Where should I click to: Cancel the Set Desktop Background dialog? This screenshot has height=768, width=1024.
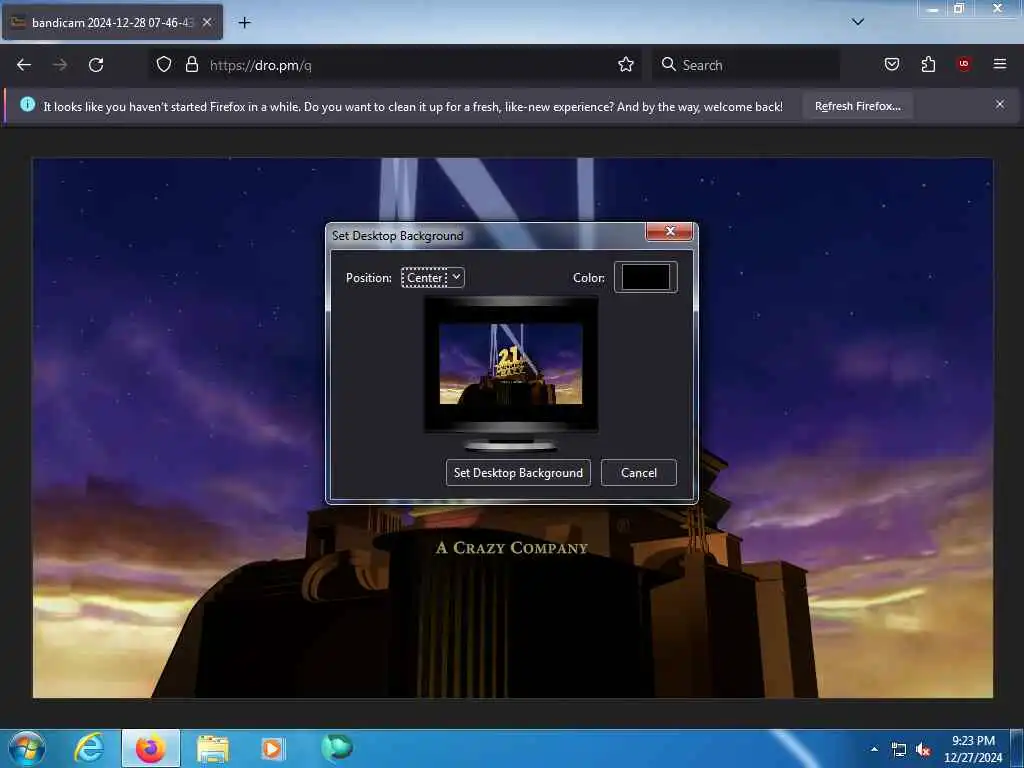[639, 472]
